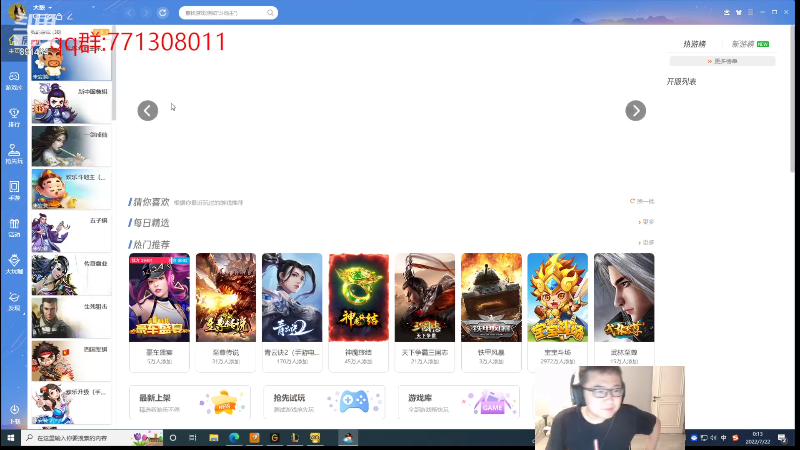The width and height of the screenshot is (800, 450).
Task: Click the user avatar at top left
Action: coord(17,11)
